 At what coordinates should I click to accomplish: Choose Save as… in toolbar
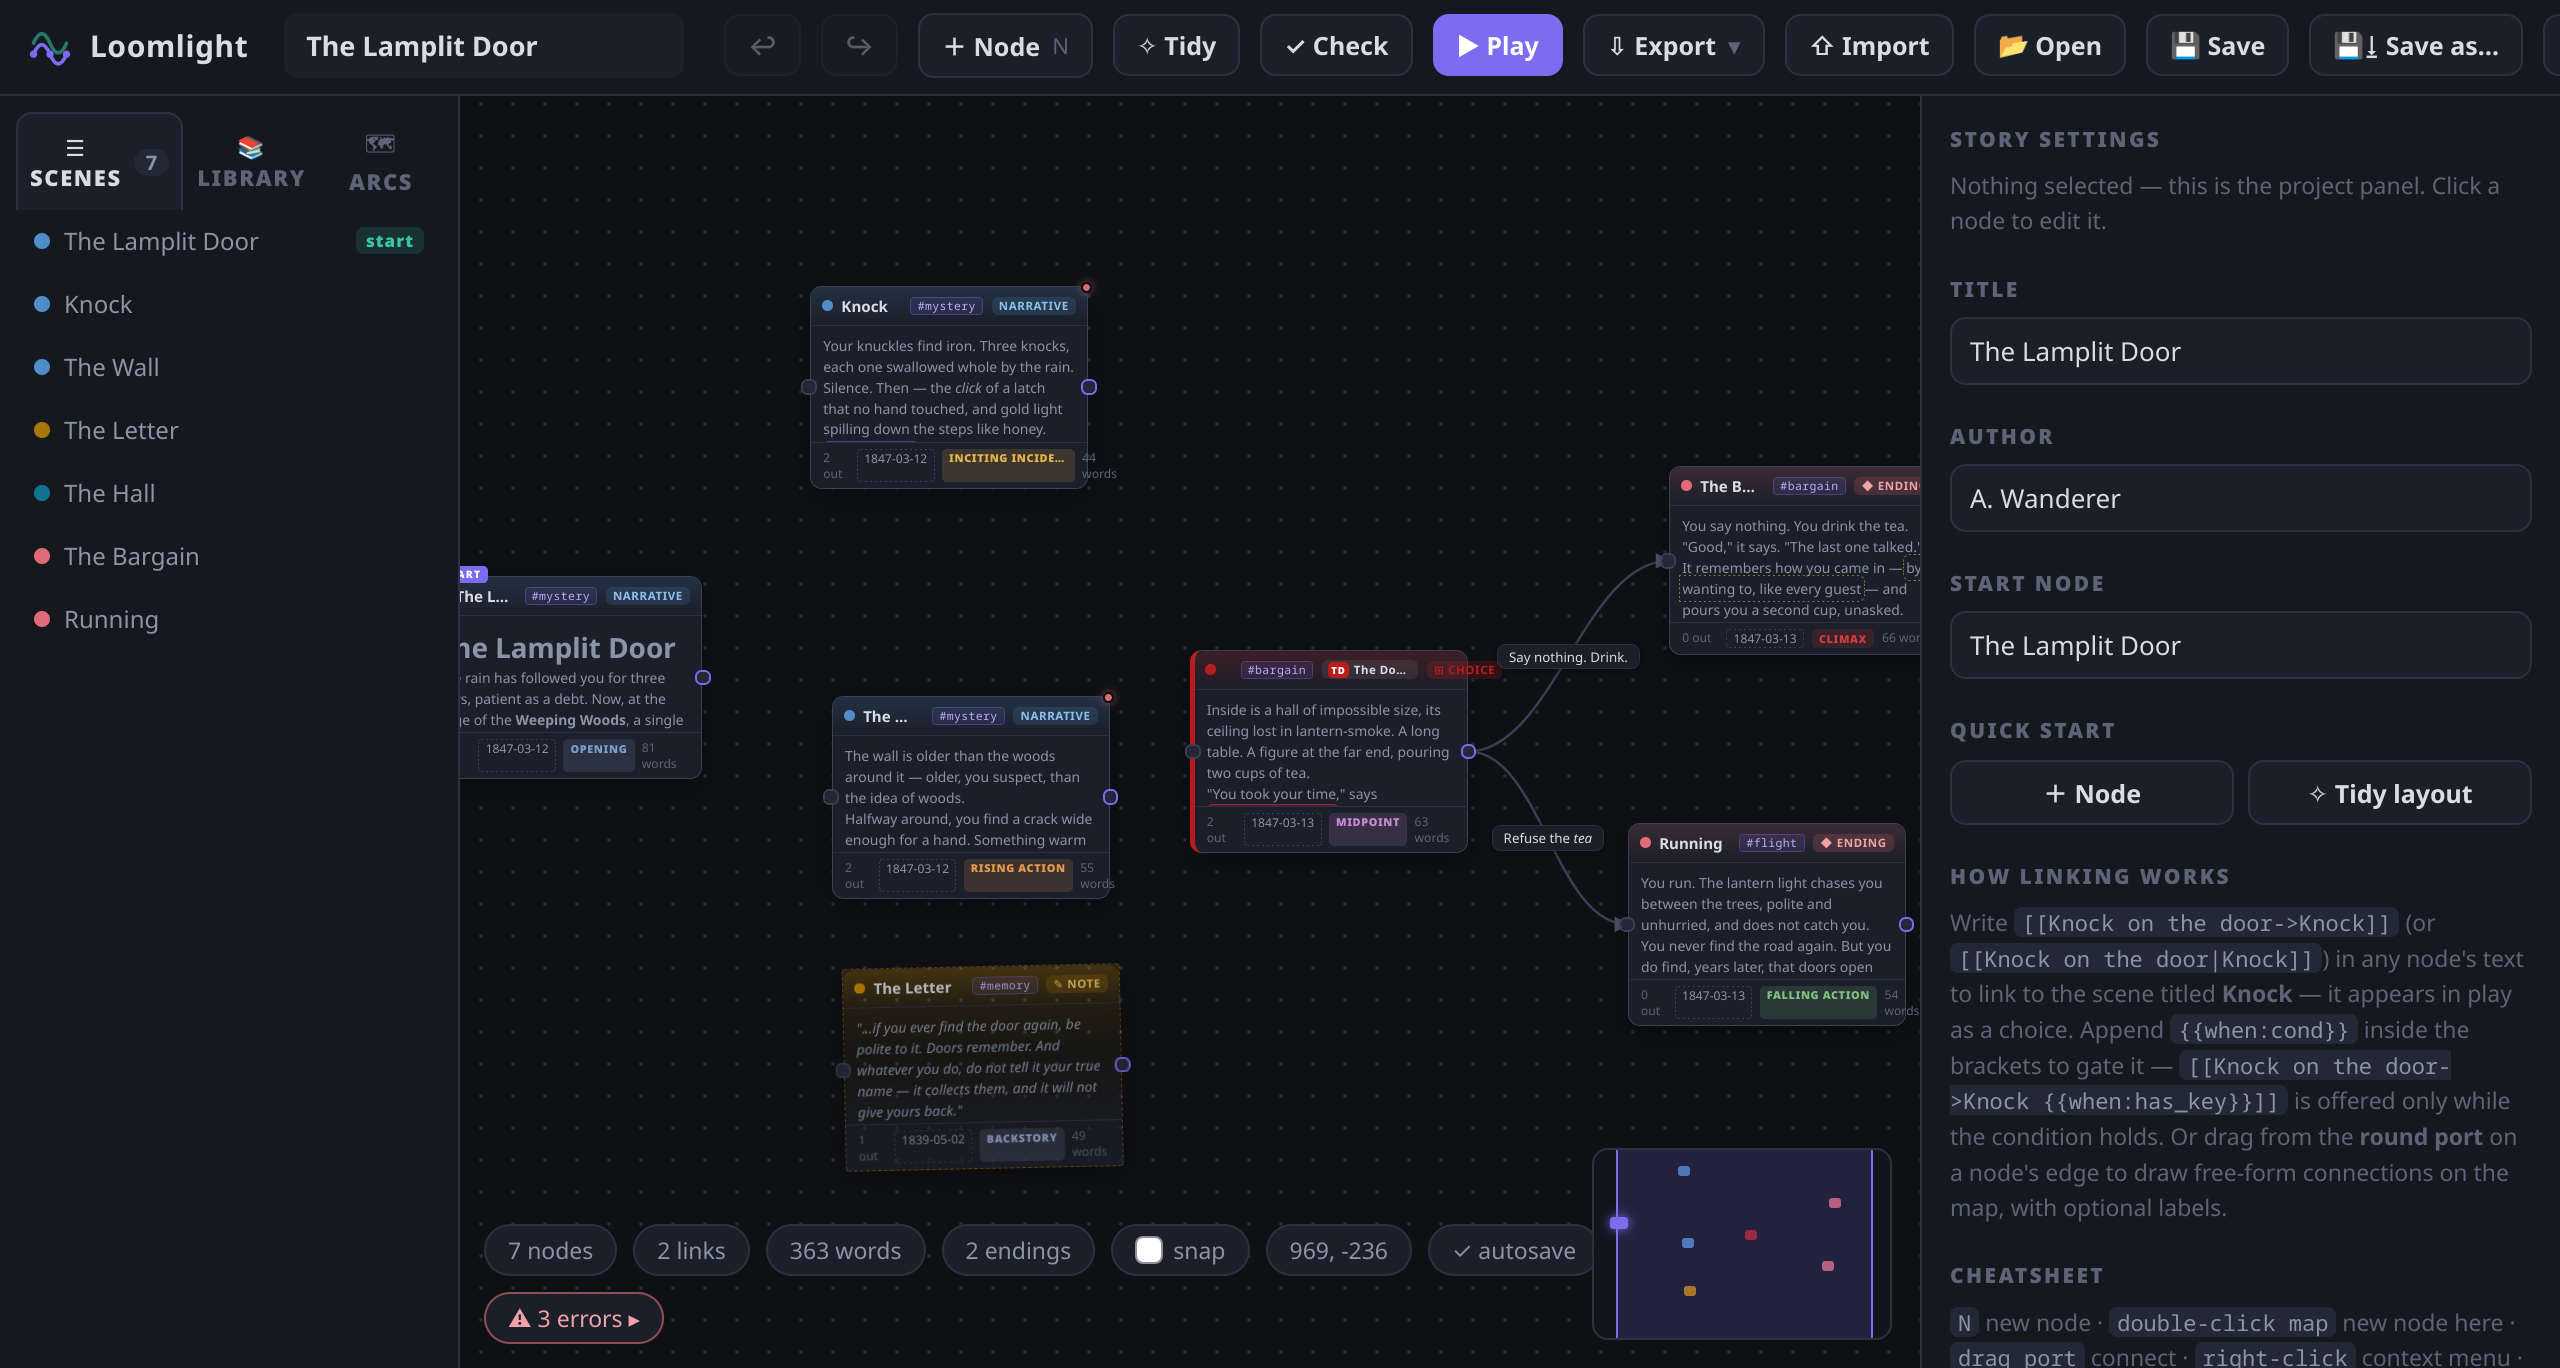click(2415, 46)
